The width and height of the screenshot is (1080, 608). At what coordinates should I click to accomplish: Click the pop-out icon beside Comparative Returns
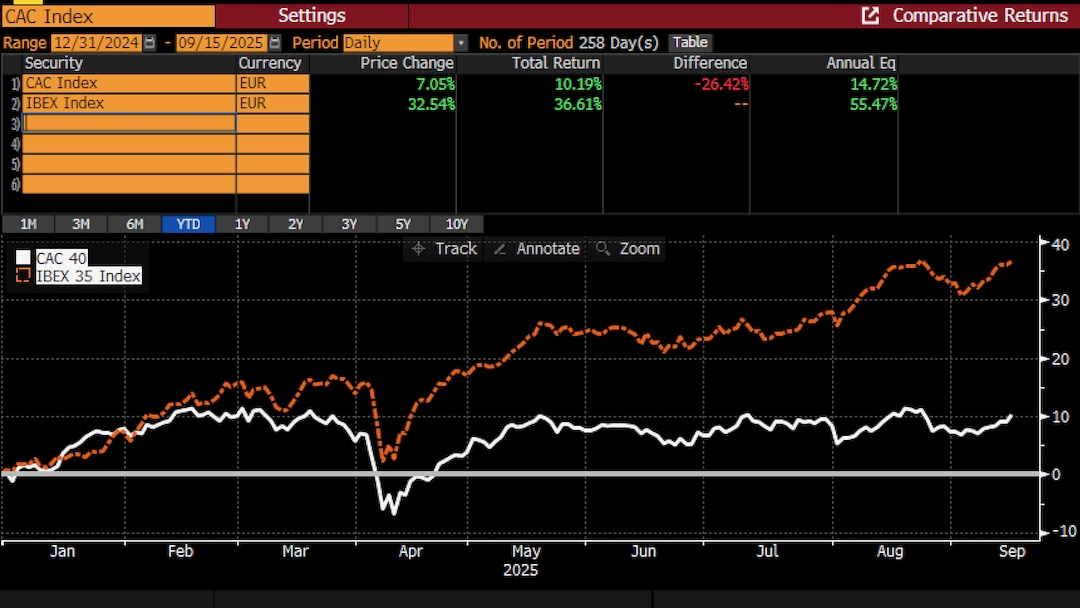(870, 15)
